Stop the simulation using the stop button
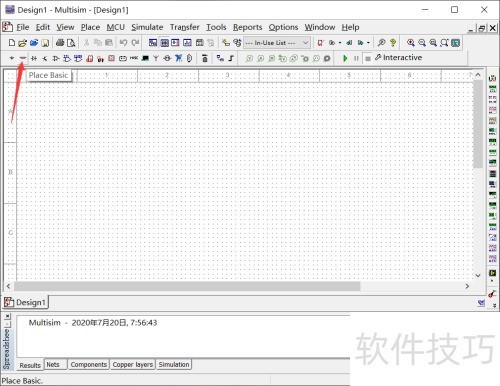The width and height of the screenshot is (500, 386). (x=368, y=59)
